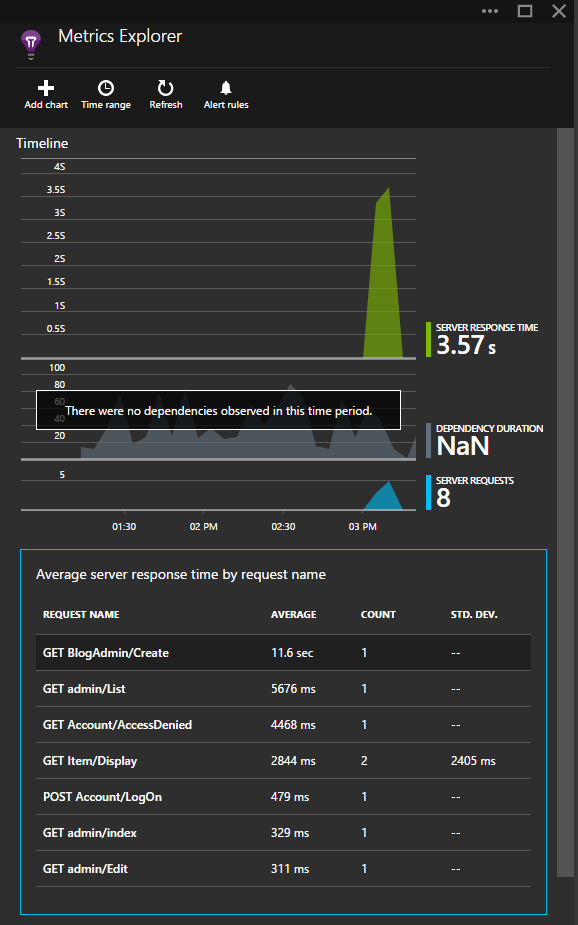Click the Application Insights lightbulb icon
Screen dimensions: 578x925
(x=31, y=45)
